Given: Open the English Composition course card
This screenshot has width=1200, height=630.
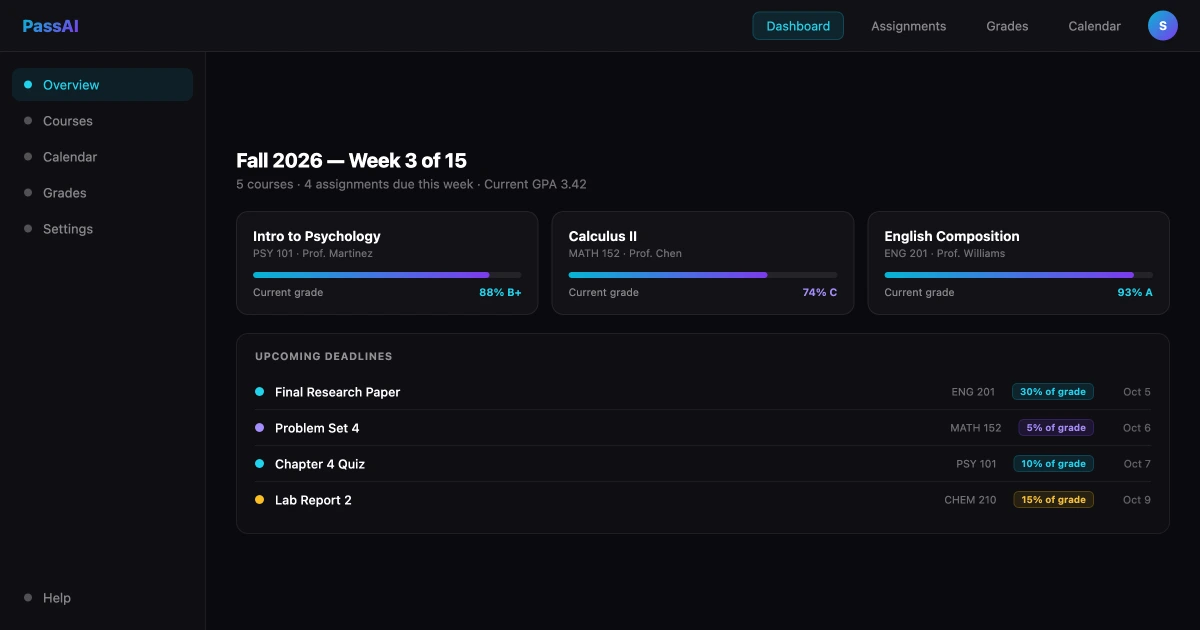Looking at the screenshot, I should [1018, 263].
